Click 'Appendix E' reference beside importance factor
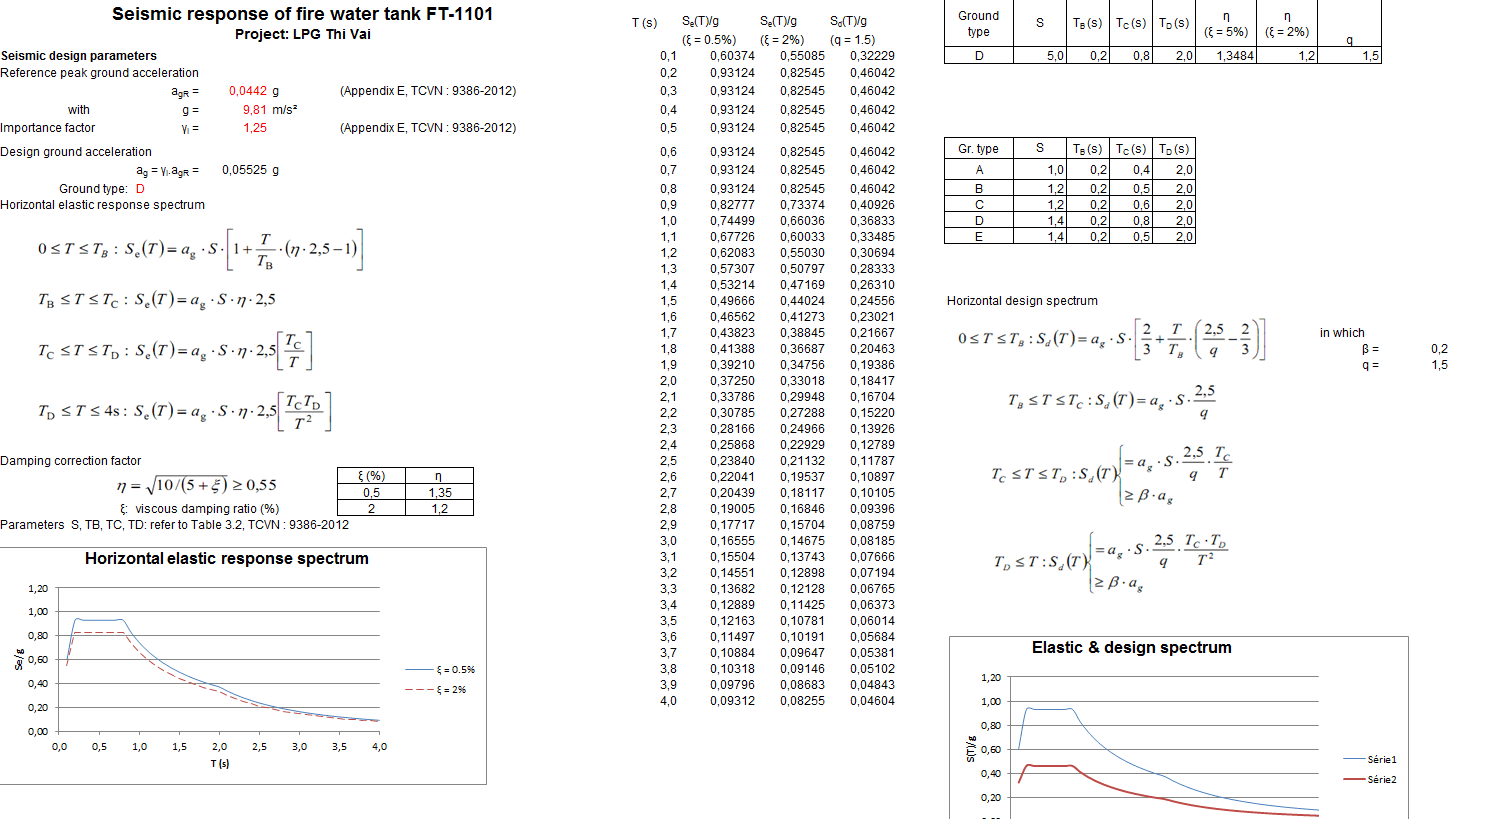This screenshot has height=819, width=1512. tap(428, 128)
